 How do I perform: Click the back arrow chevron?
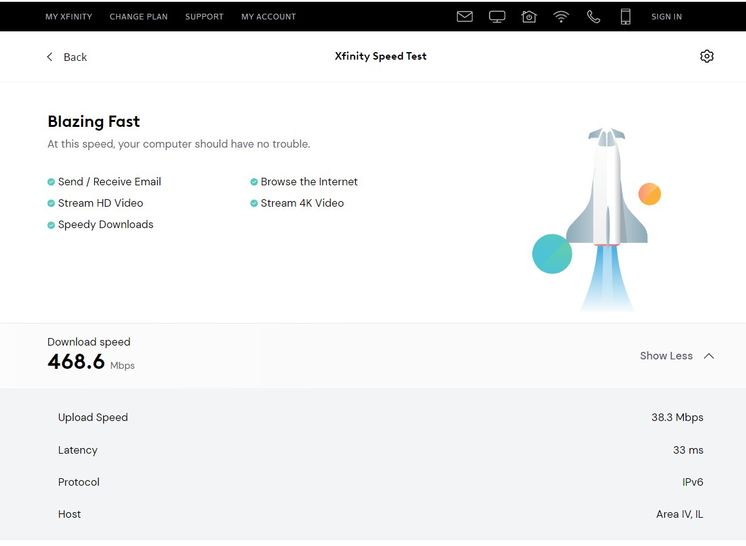click(49, 57)
